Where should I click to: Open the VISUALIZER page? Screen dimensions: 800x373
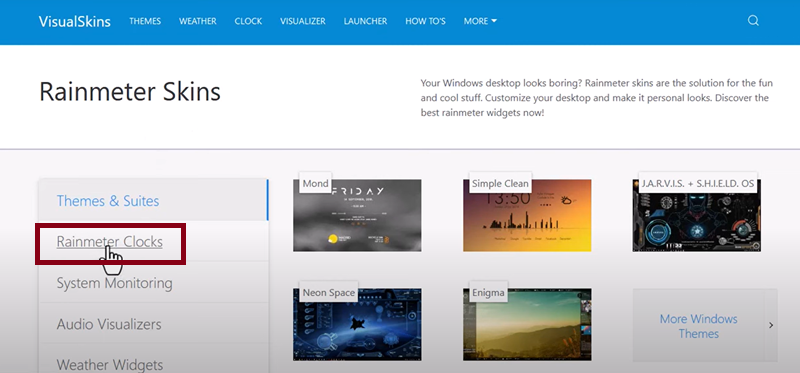click(x=303, y=21)
